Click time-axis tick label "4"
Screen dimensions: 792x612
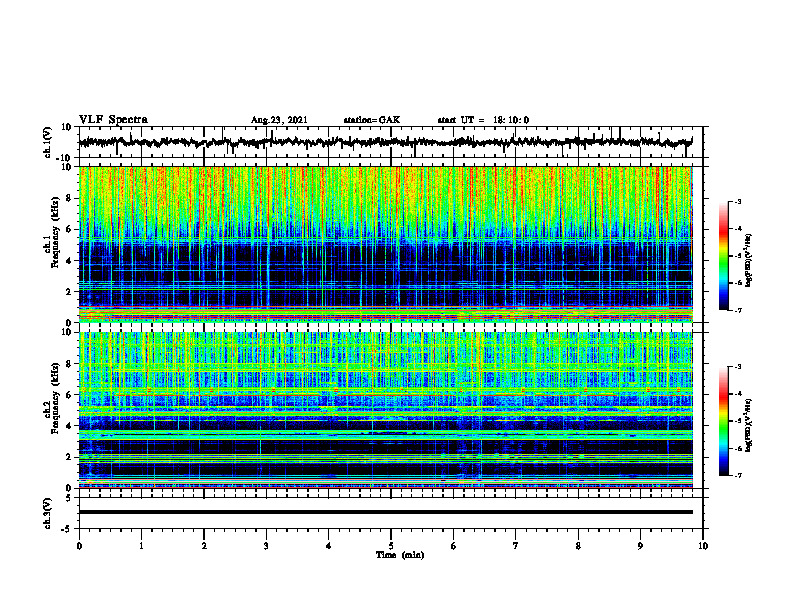pyautogui.click(x=328, y=546)
